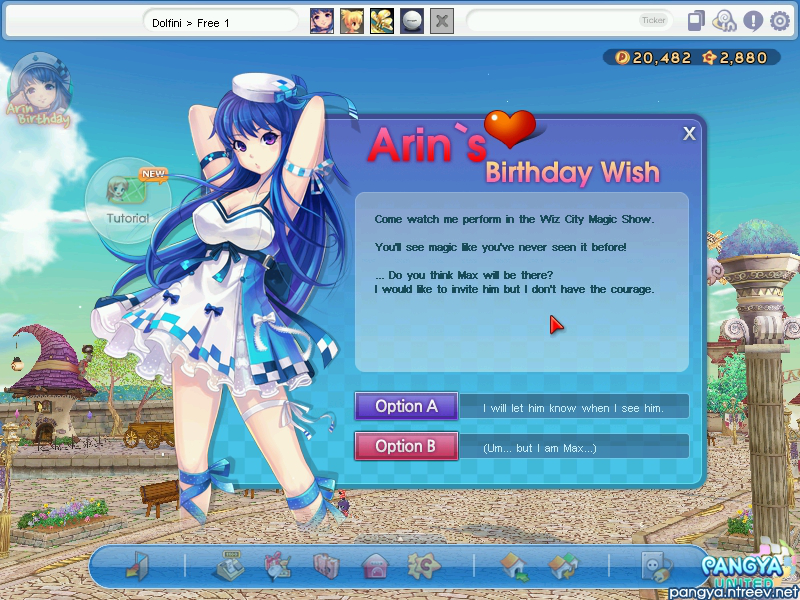800x600 pixels.
Task: Open the cash register shop icon
Action: coord(229,566)
